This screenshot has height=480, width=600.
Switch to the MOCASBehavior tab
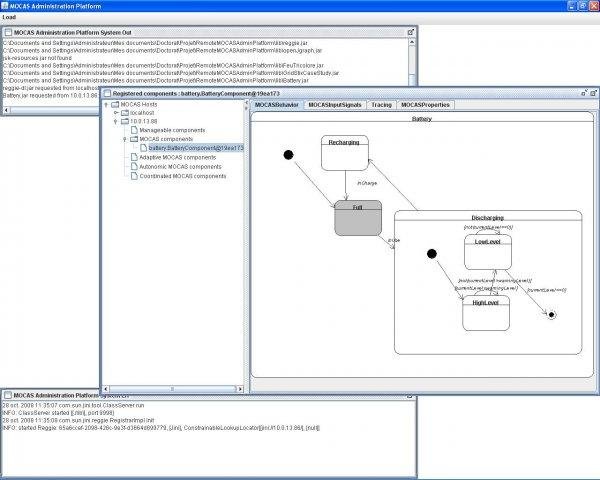pyautogui.click(x=277, y=105)
